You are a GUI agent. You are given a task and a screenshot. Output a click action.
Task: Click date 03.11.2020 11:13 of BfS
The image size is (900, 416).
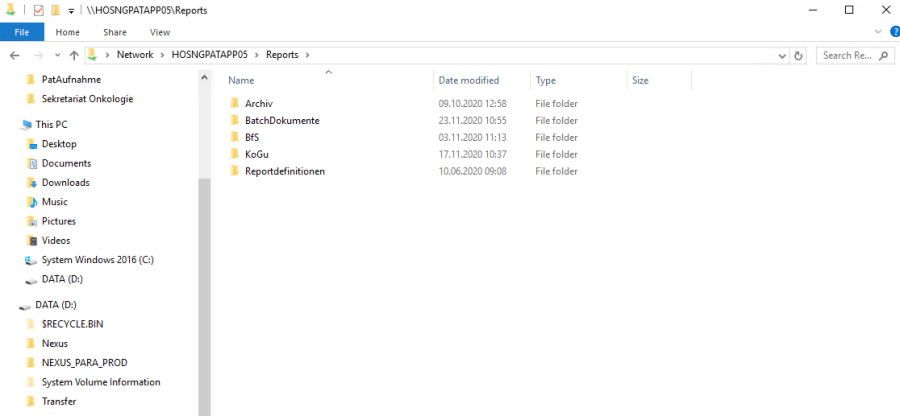[x=472, y=138]
